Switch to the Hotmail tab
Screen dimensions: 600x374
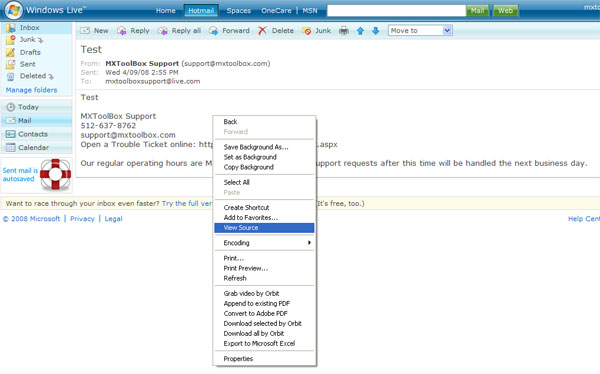tap(201, 10)
